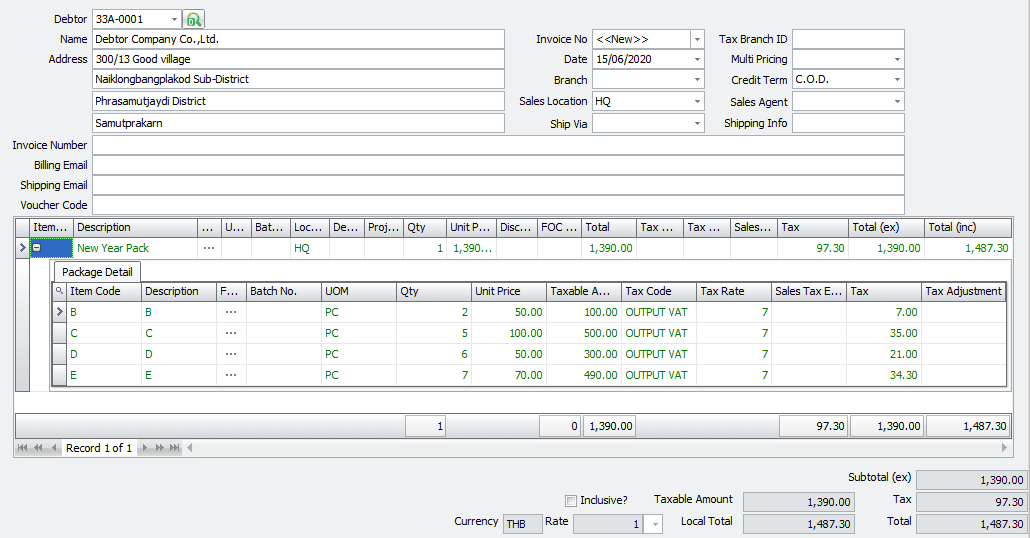Click previous record arrow in navigator
1030x538 pixels.
coord(55,448)
